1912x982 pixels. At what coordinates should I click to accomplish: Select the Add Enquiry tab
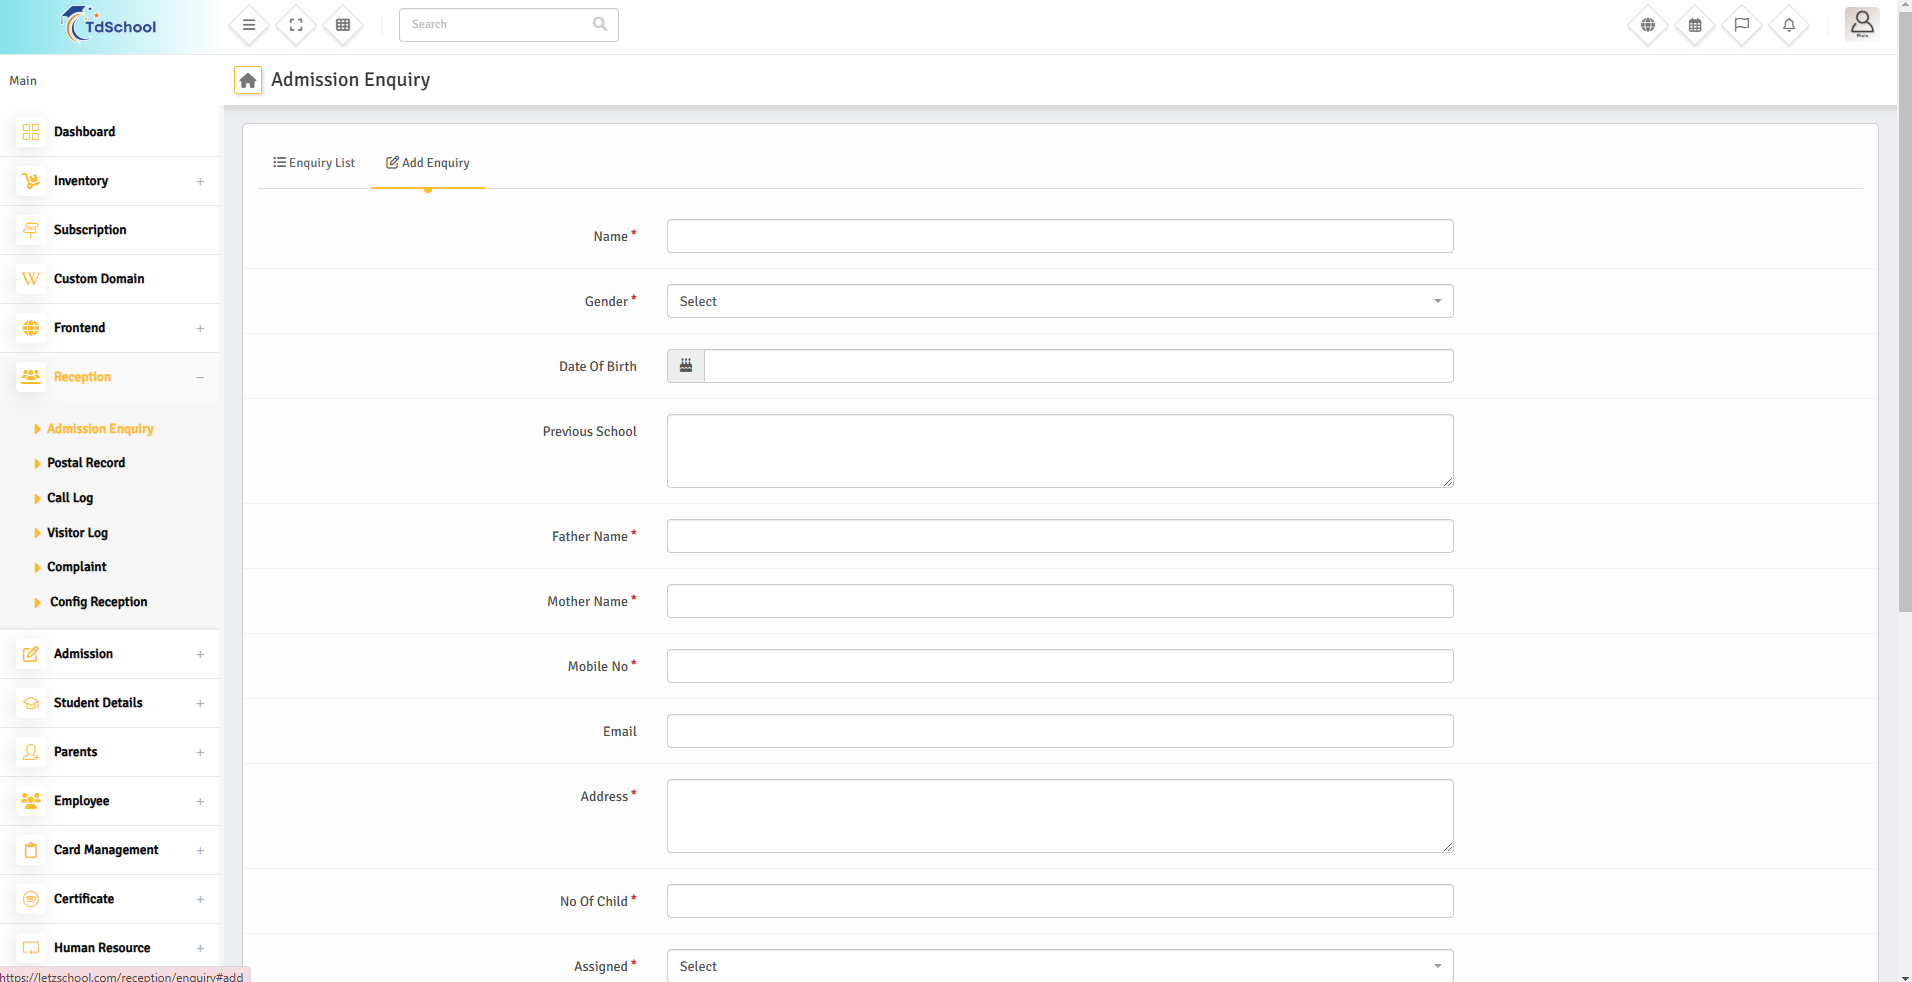[428, 163]
